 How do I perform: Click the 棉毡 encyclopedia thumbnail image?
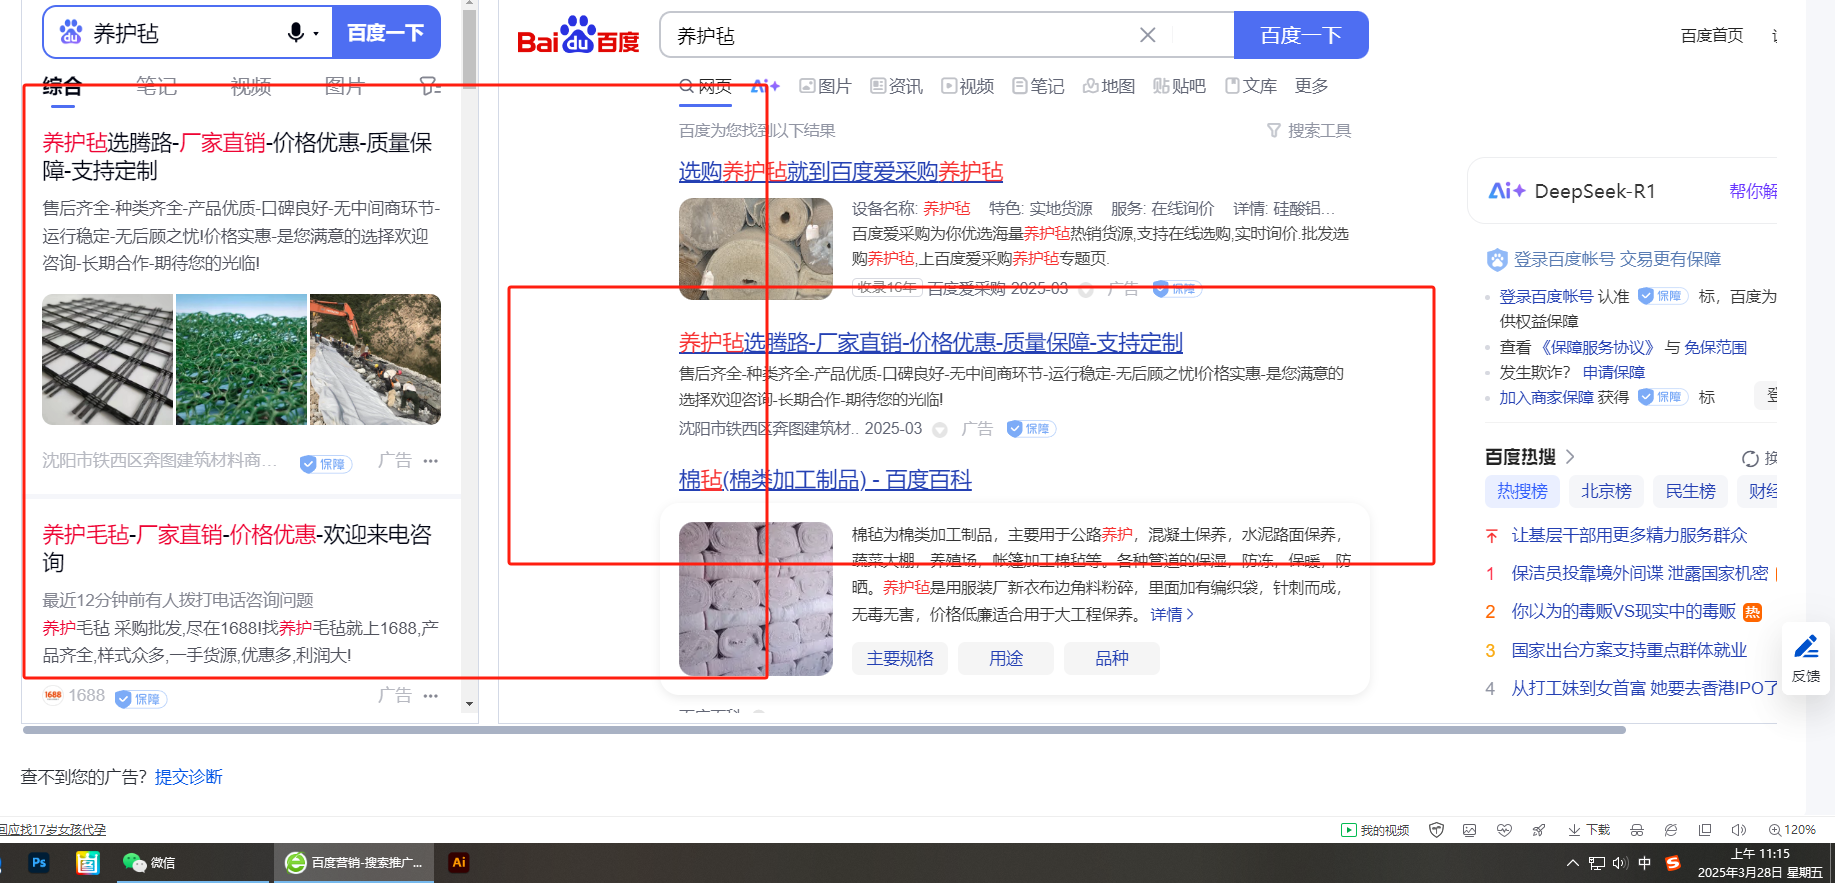(756, 599)
